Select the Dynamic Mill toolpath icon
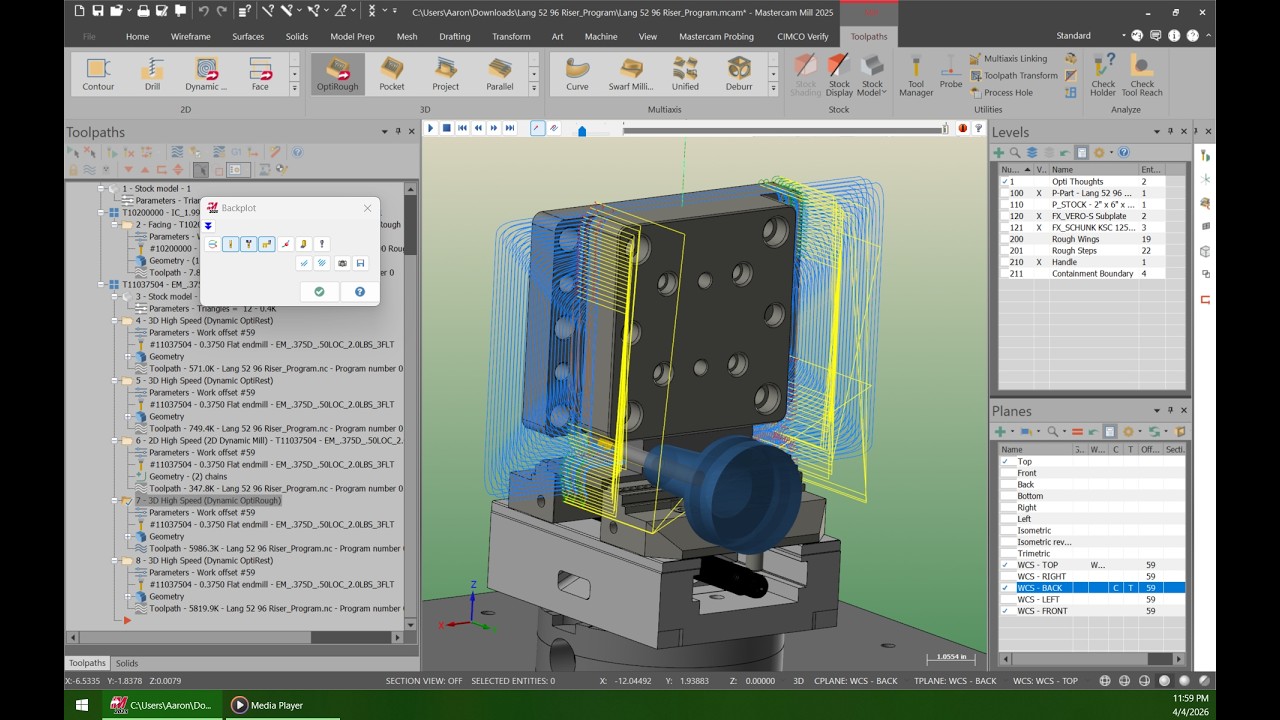Image resolution: width=1280 pixels, height=720 pixels. (206, 74)
